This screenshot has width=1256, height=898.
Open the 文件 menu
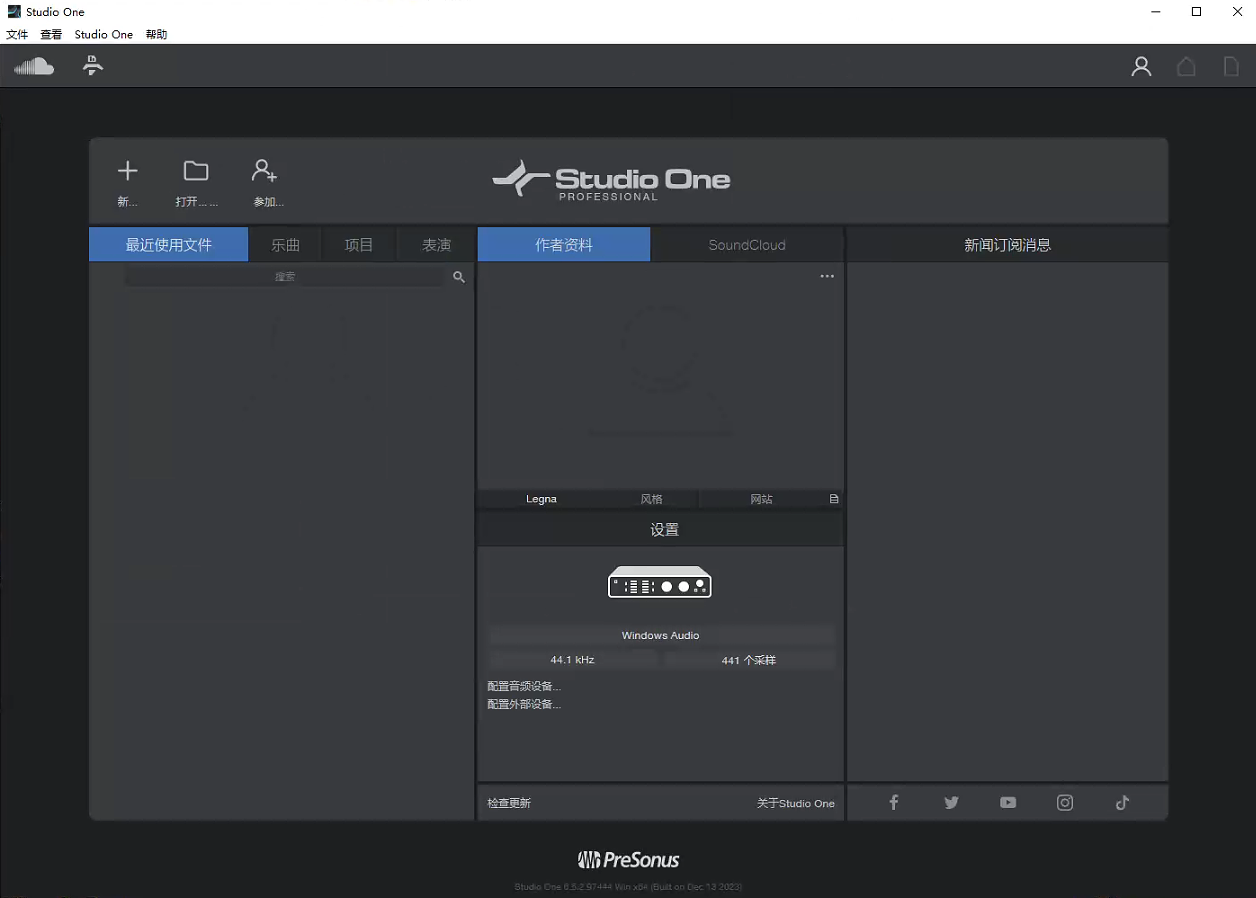pyautogui.click(x=17, y=34)
